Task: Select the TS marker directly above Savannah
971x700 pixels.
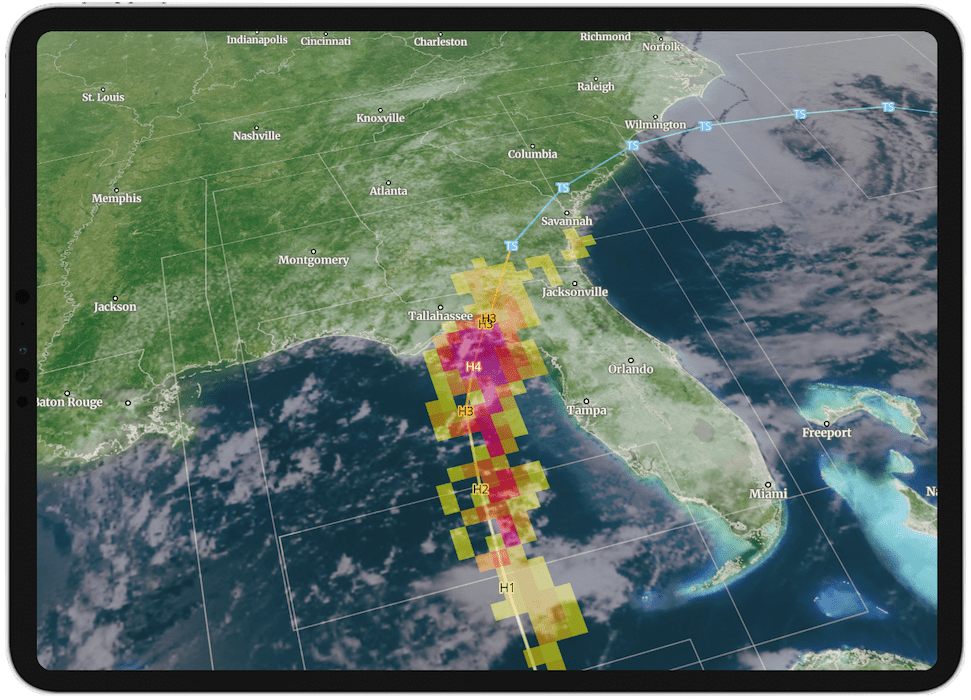Action: 563,188
